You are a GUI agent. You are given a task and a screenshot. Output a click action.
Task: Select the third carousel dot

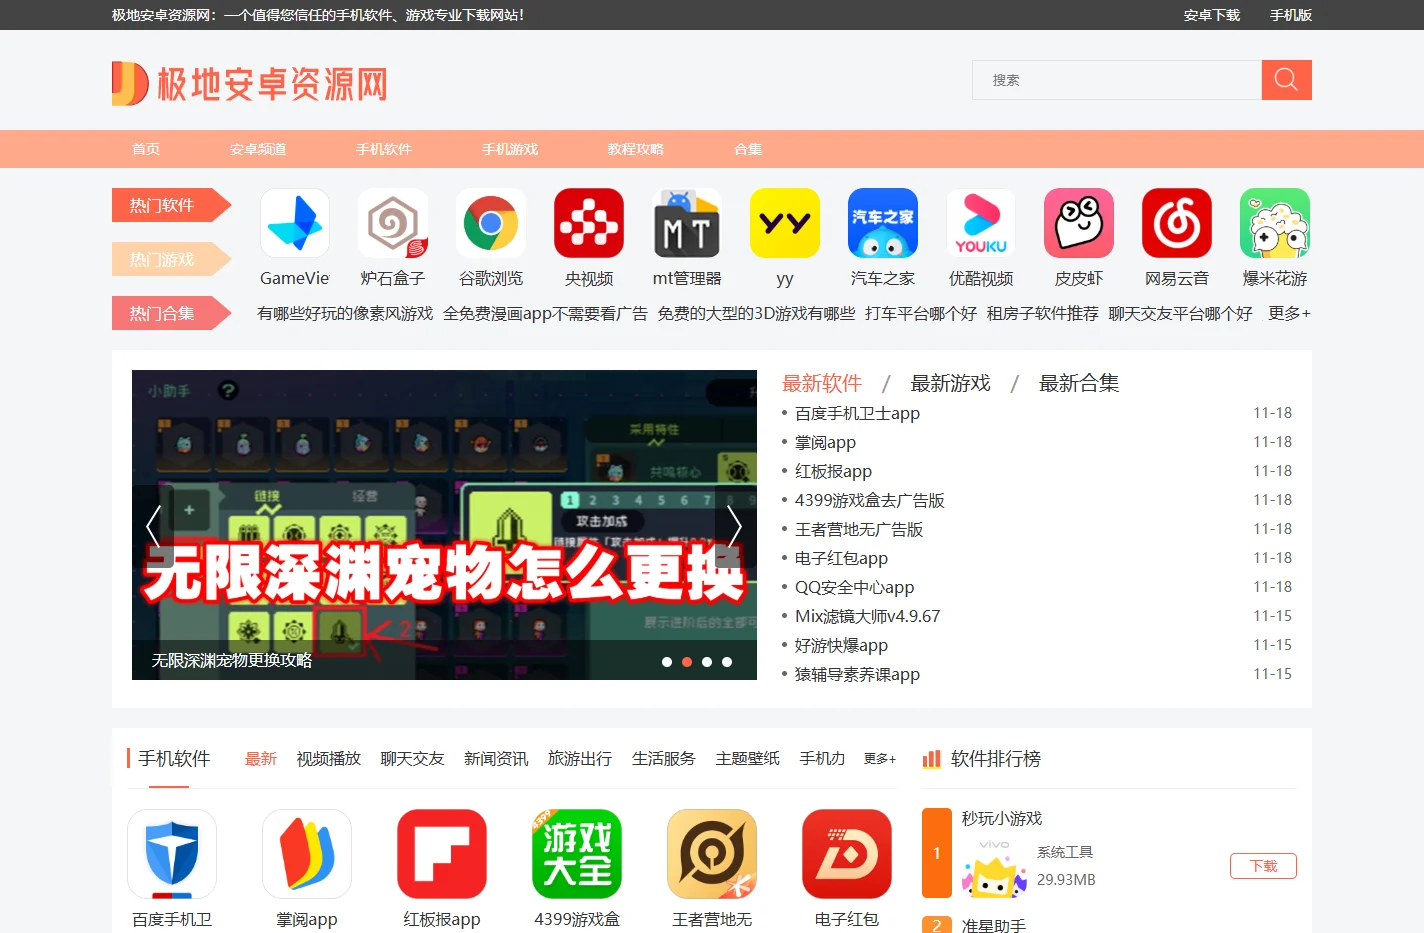tap(707, 662)
